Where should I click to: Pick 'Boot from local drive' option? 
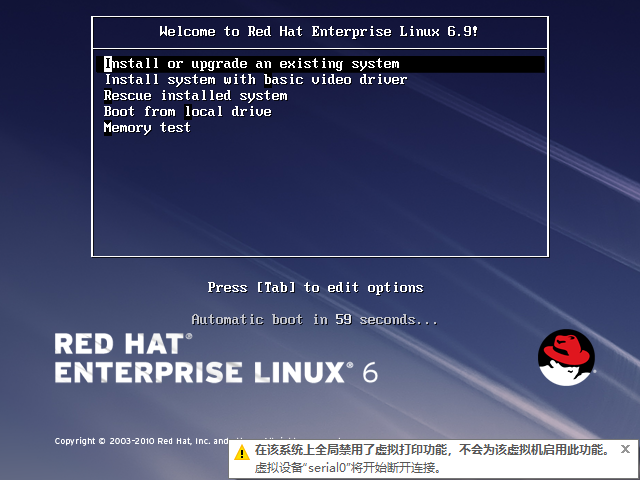point(187,111)
